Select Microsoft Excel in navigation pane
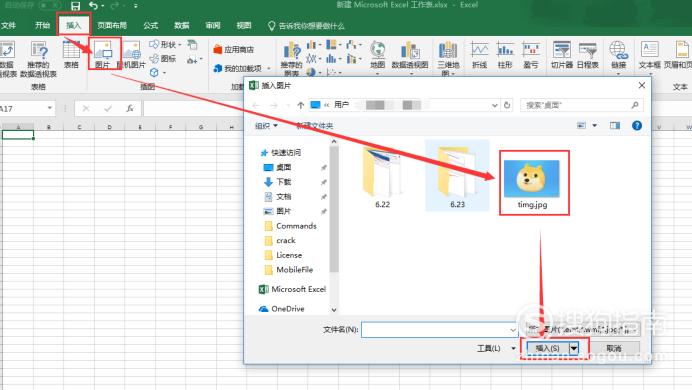Screen dimensions: 692x390 pyautogui.click(x=292, y=289)
